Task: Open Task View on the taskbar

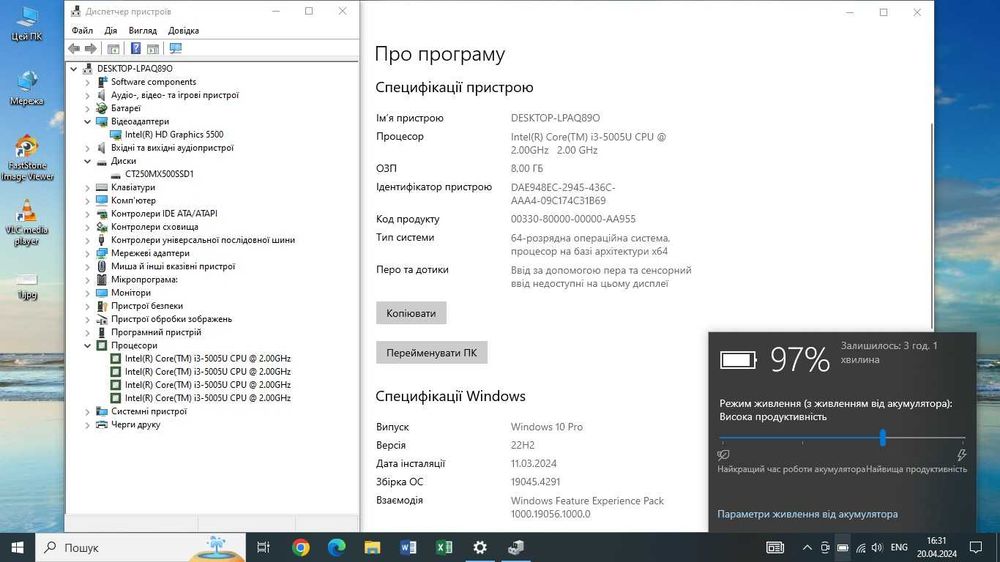Action: (263, 547)
